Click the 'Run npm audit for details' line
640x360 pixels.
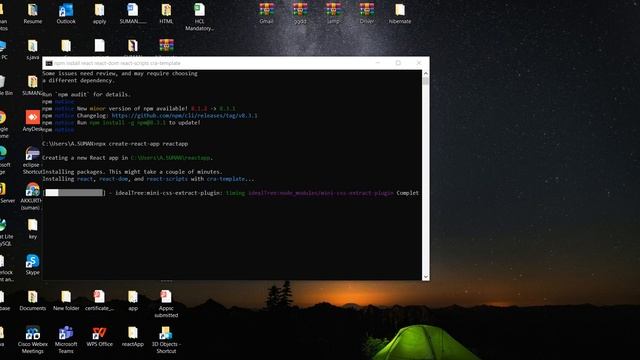point(86,94)
